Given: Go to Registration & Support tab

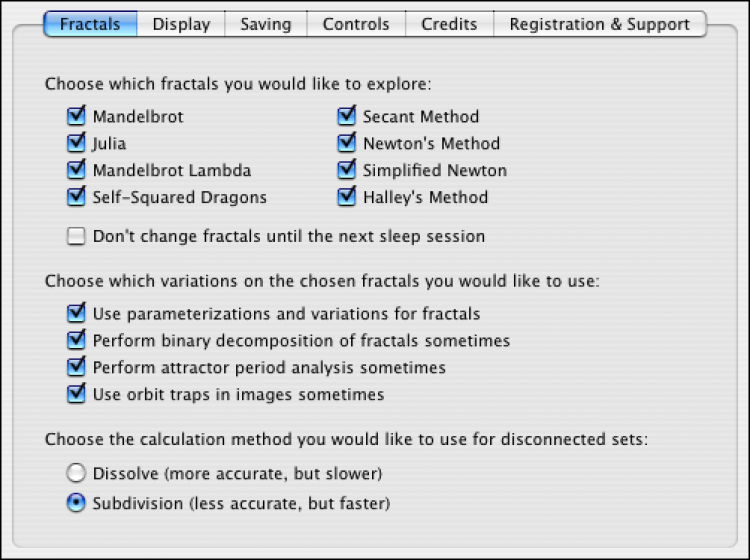Looking at the screenshot, I should click(599, 24).
